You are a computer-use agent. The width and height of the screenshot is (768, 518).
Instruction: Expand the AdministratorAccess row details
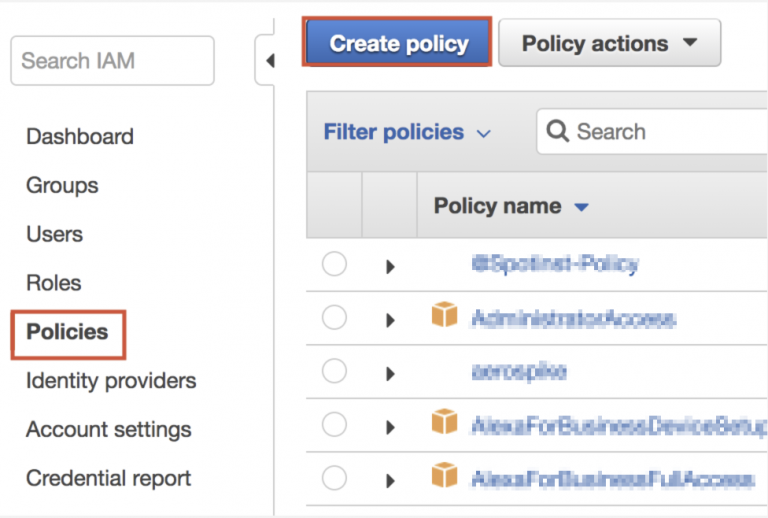[390, 320]
